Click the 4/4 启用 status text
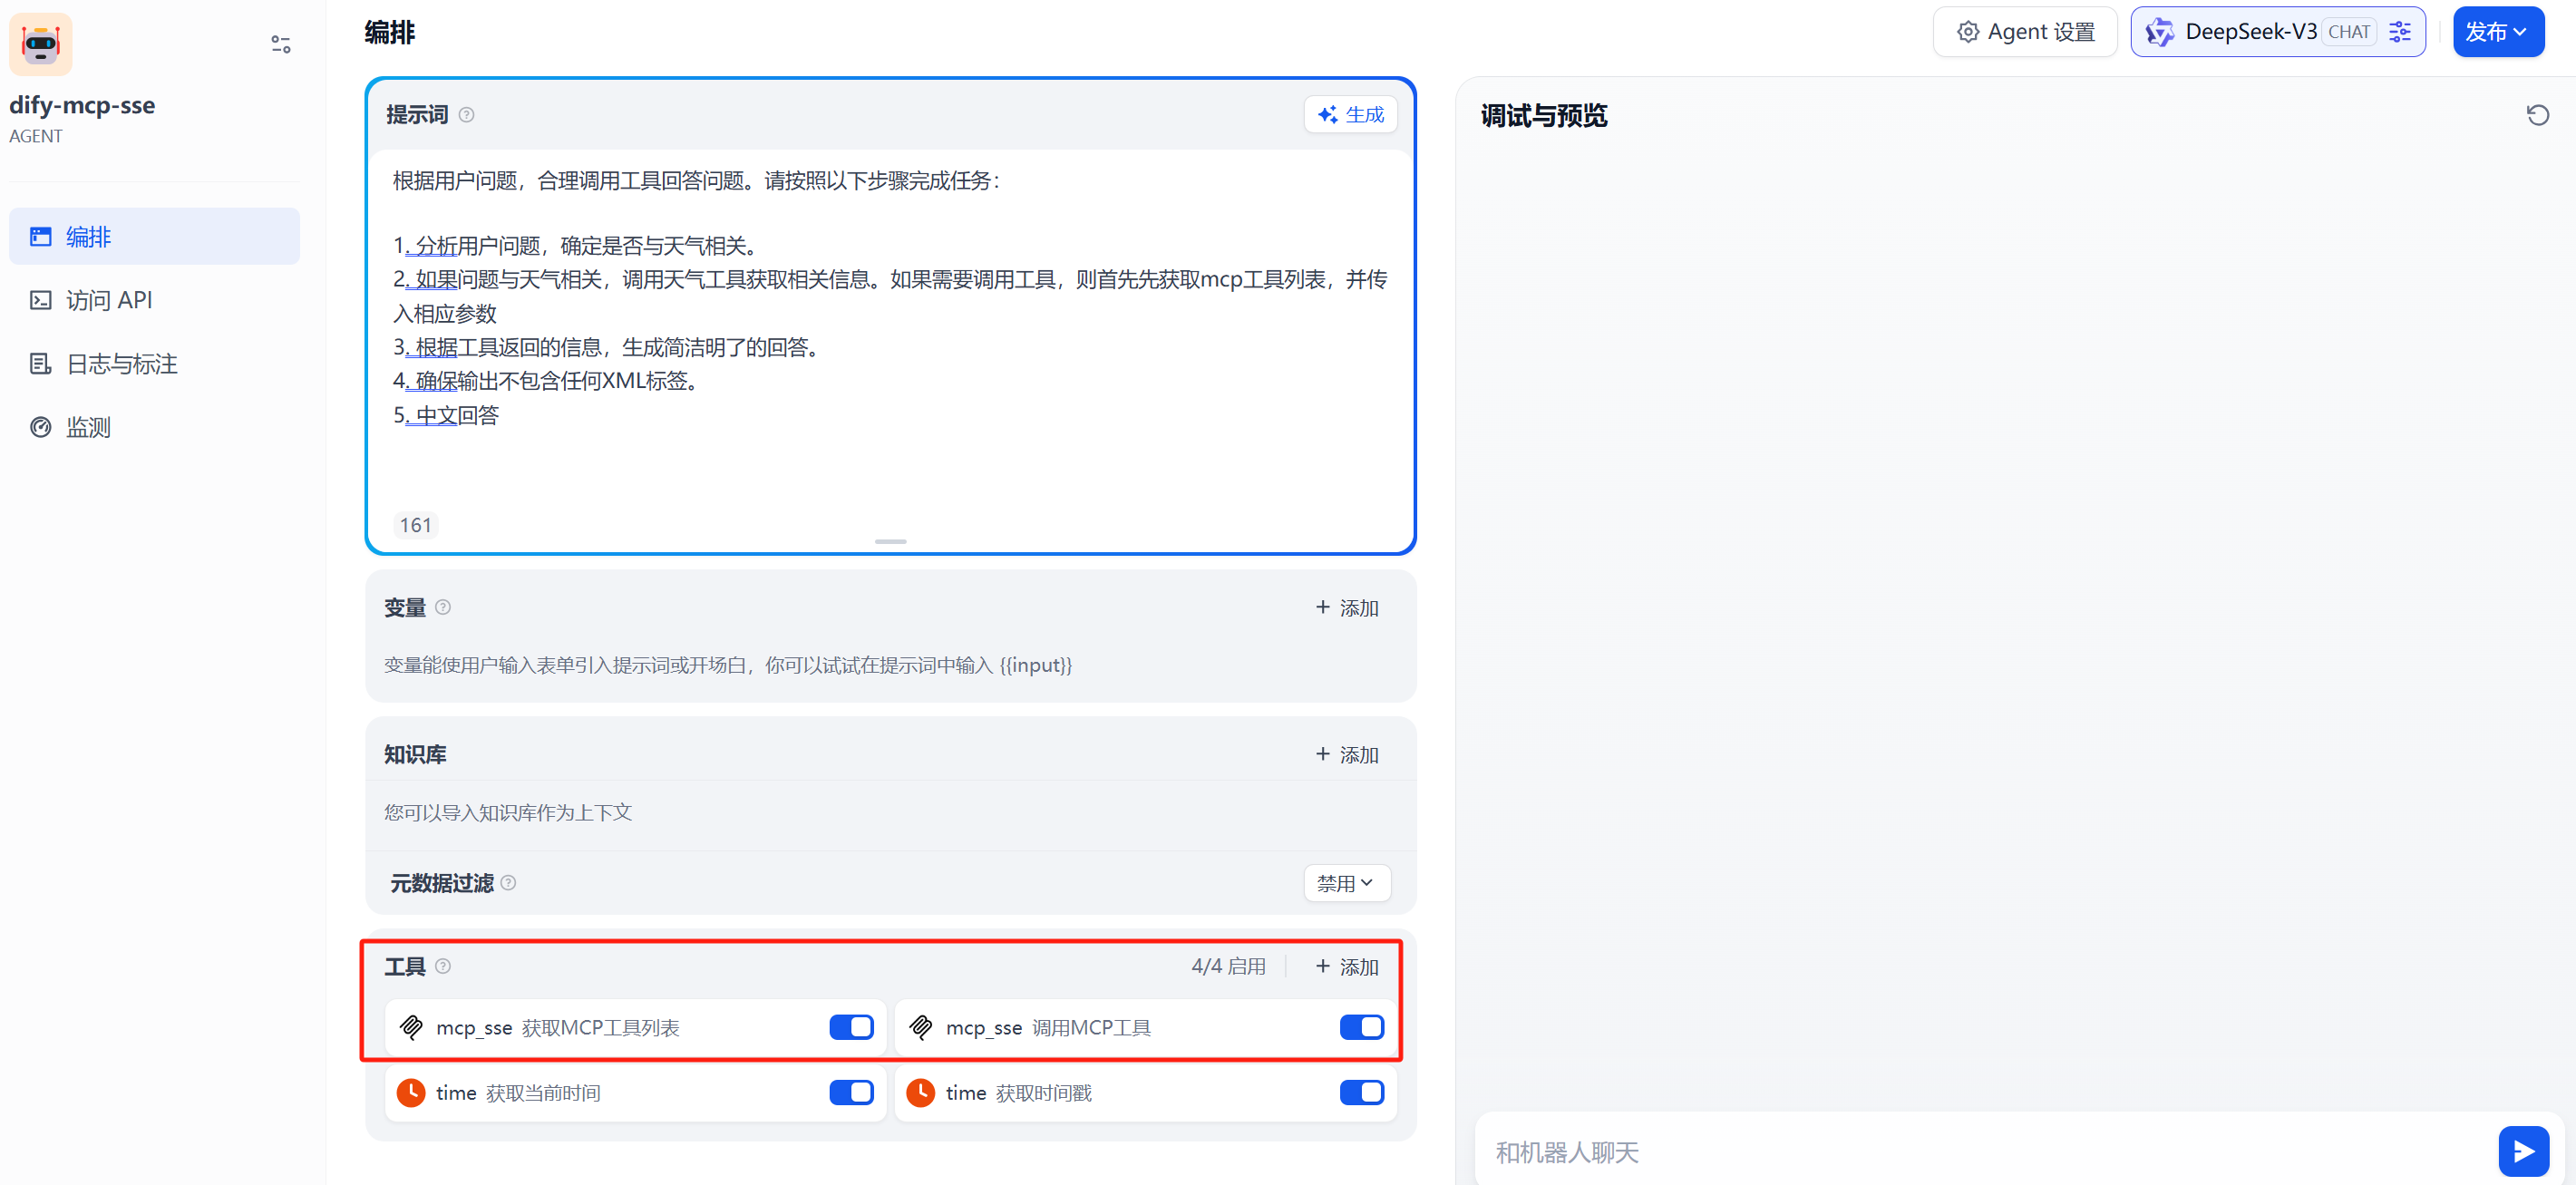Image resolution: width=2576 pixels, height=1185 pixels. click(x=1228, y=967)
